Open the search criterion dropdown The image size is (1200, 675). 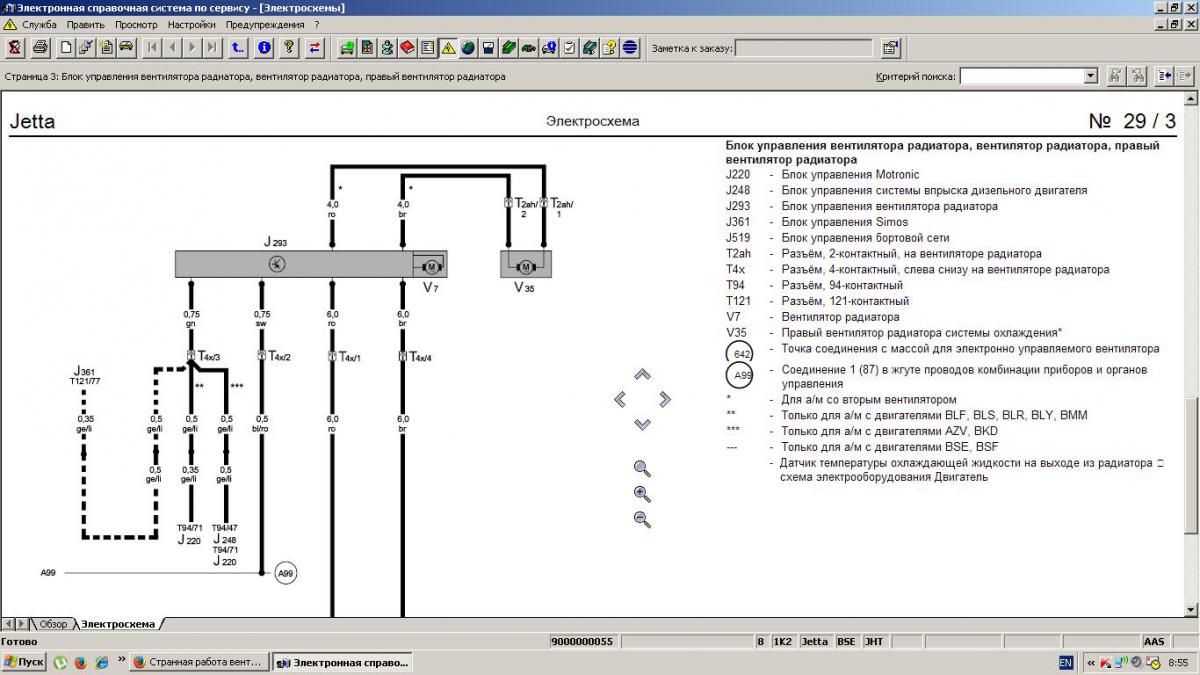pyautogui.click(x=1091, y=76)
